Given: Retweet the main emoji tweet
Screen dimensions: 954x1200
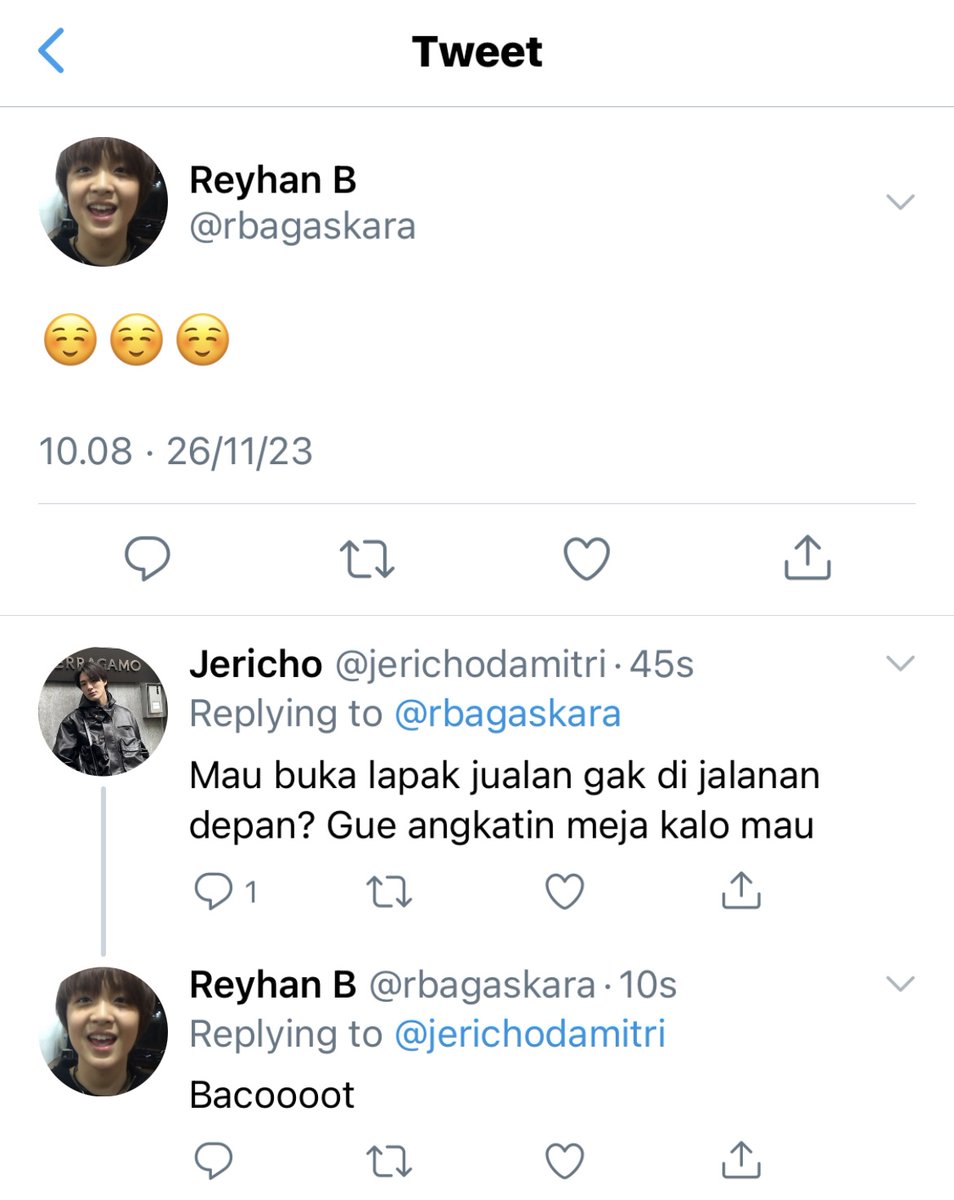Looking at the screenshot, I should 367,559.
